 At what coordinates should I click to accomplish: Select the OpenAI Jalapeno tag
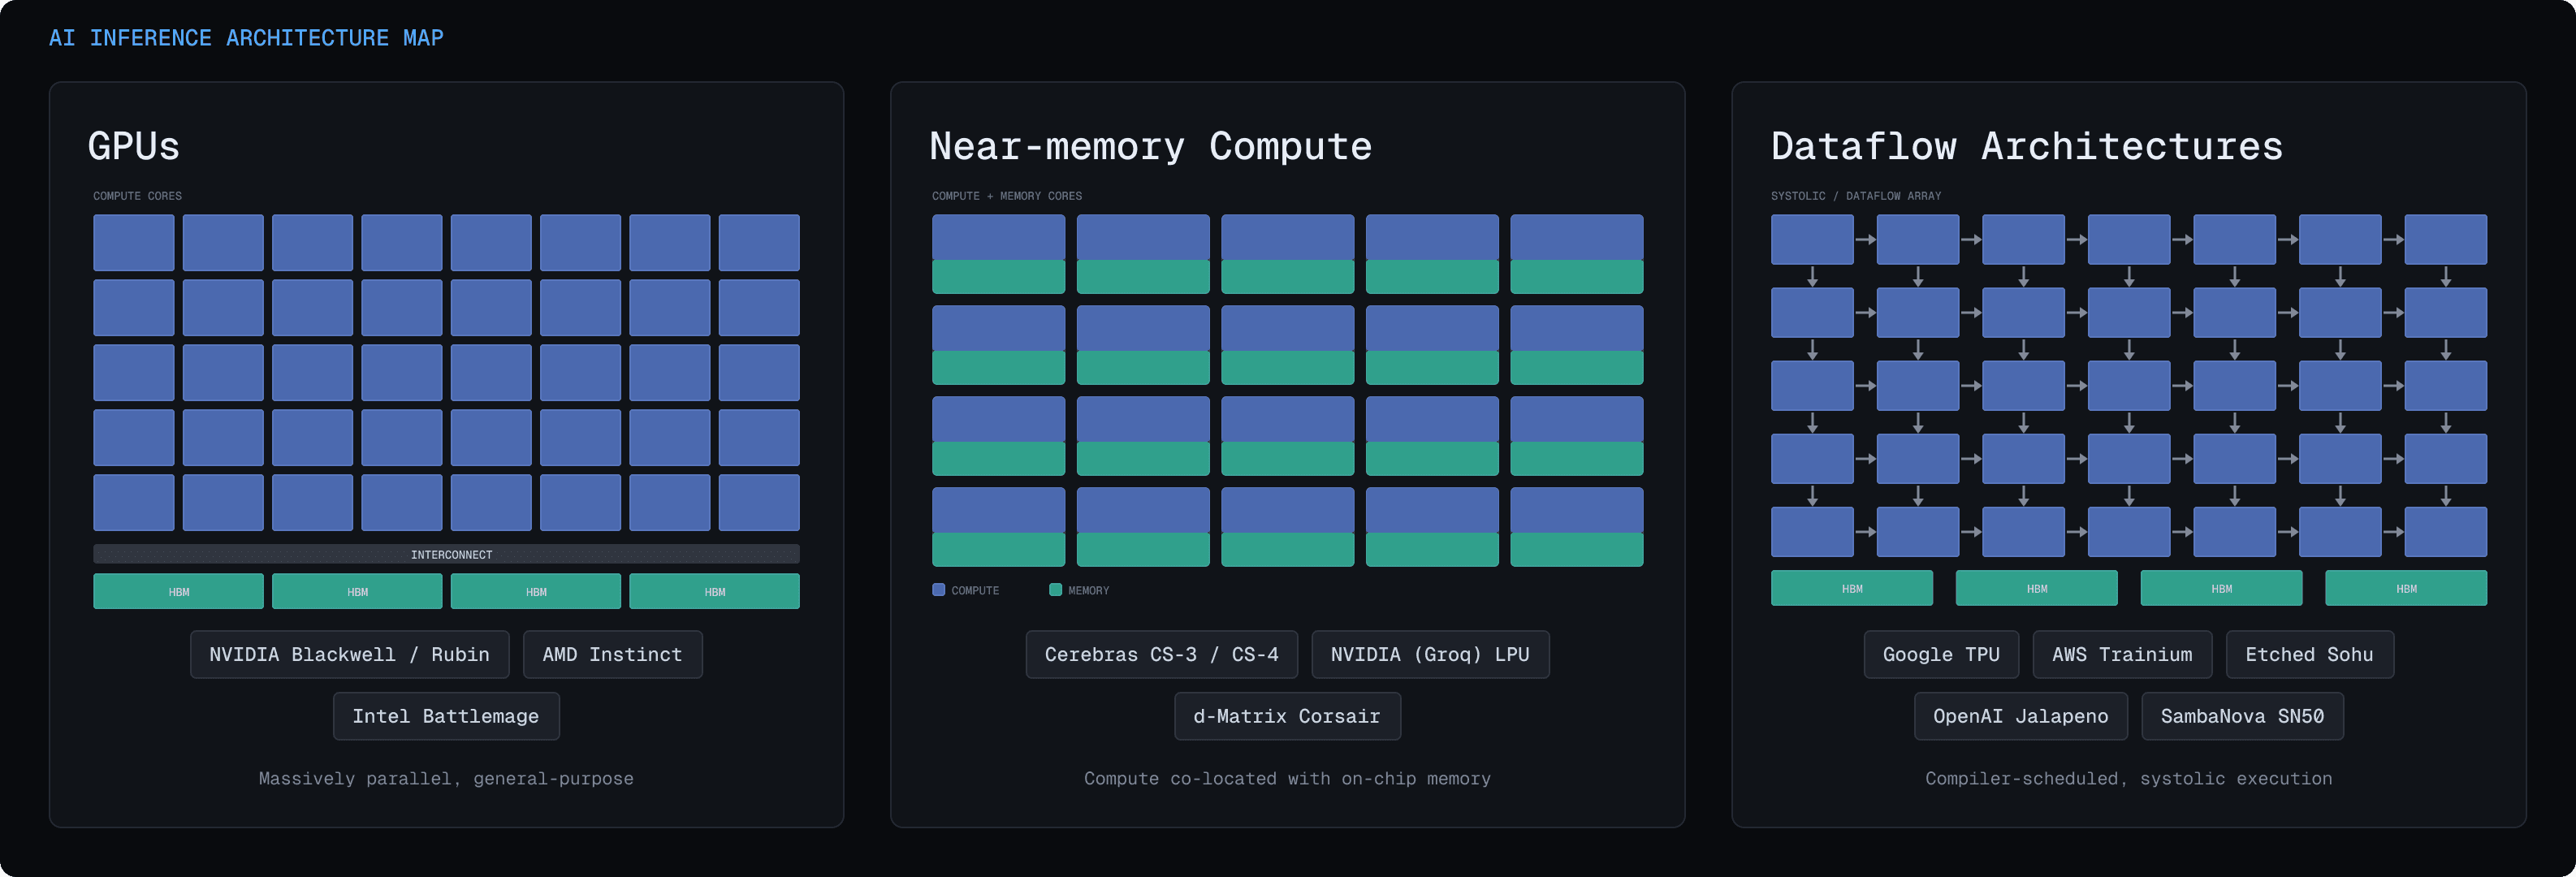click(2020, 716)
